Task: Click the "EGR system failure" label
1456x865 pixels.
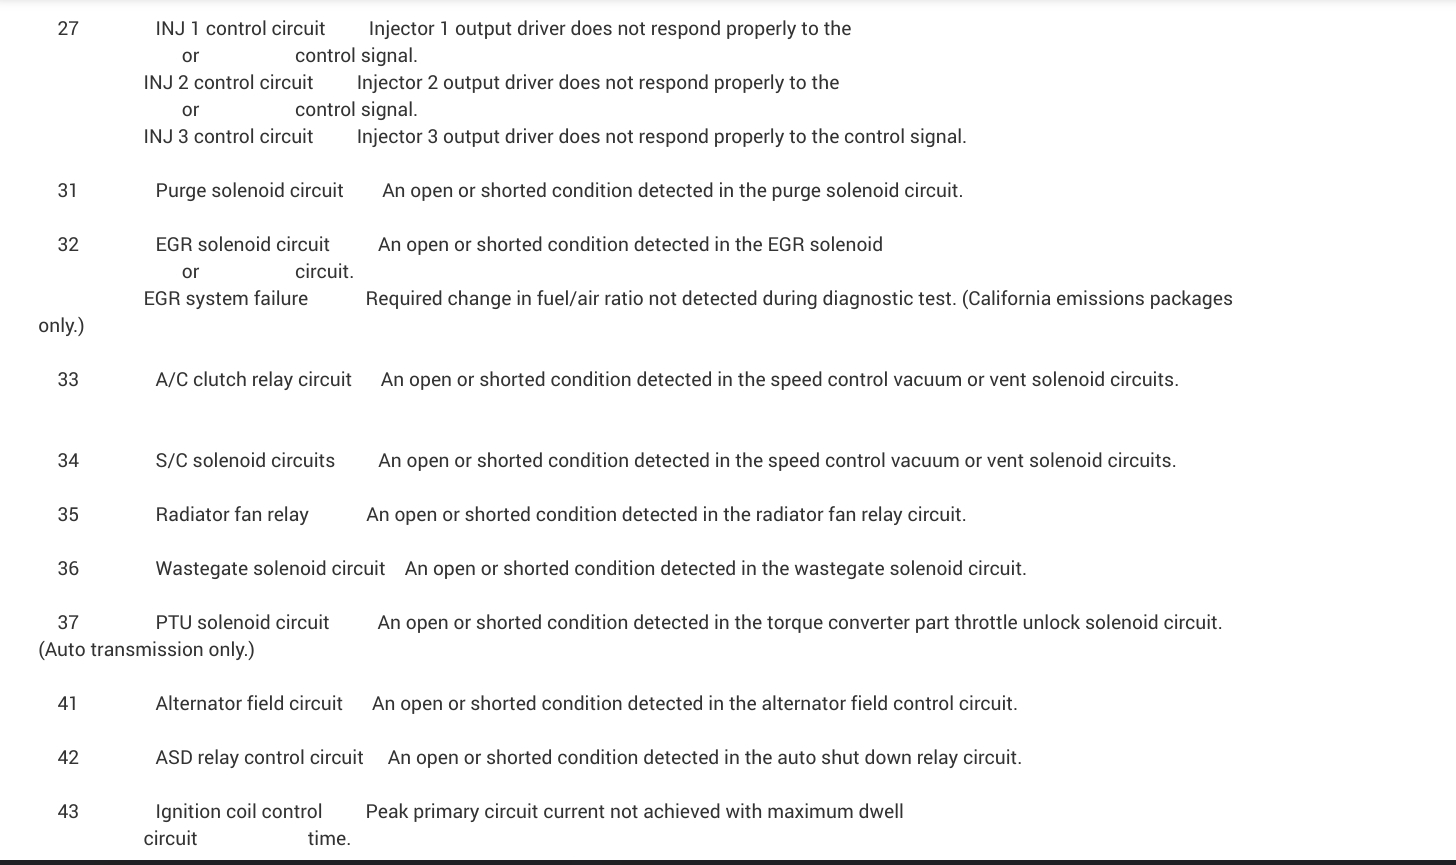Action: (x=226, y=299)
